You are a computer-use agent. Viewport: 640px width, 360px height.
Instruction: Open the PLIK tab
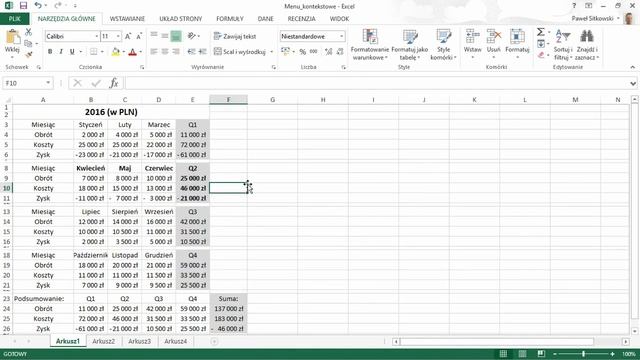[x=14, y=19]
